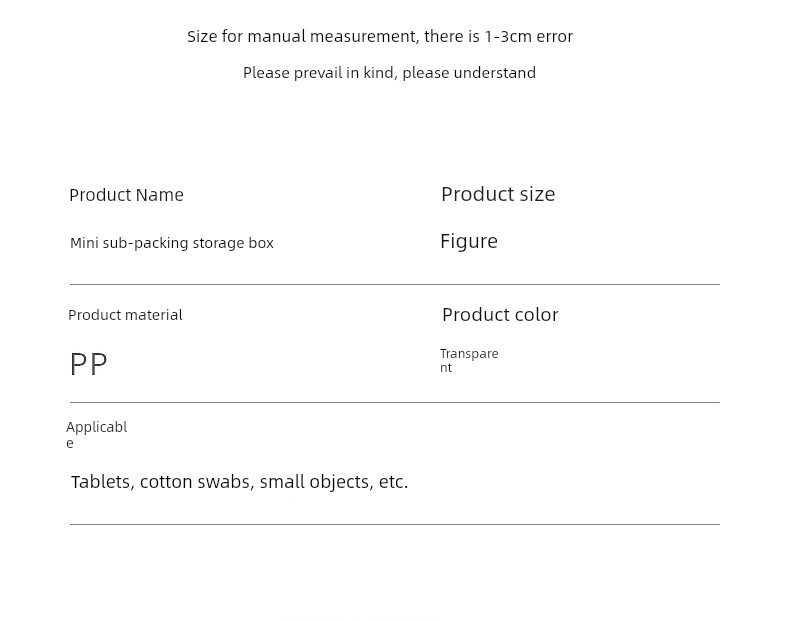Click the 'Product material' label

point(125,315)
